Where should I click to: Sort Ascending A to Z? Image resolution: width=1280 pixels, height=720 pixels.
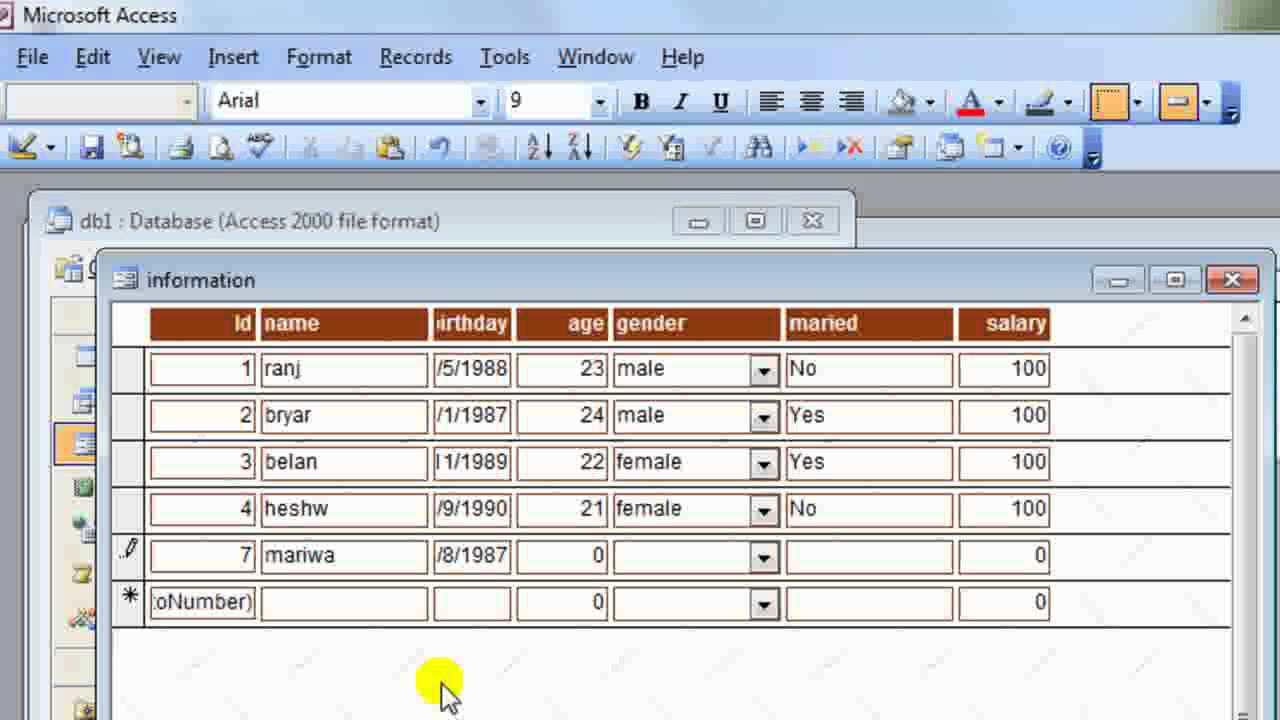[x=540, y=148]
